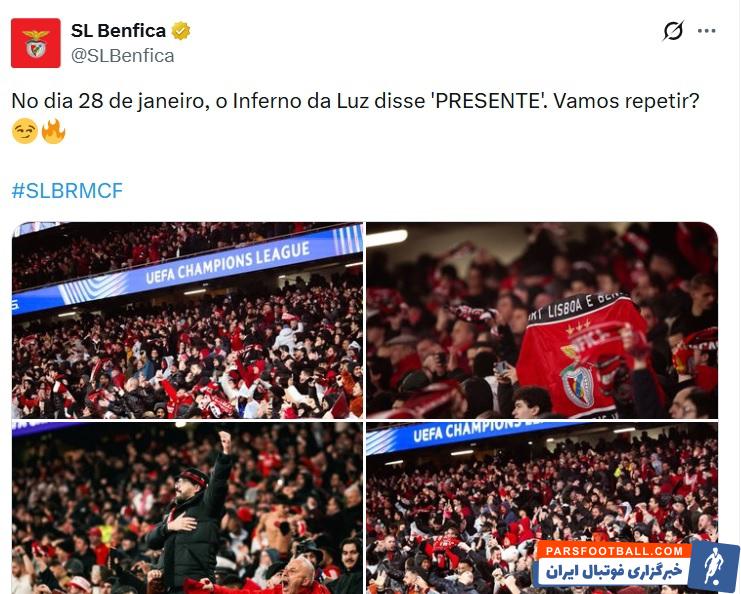
Task: Open top-right Benfica flag photo
Action: coord(542,320)
